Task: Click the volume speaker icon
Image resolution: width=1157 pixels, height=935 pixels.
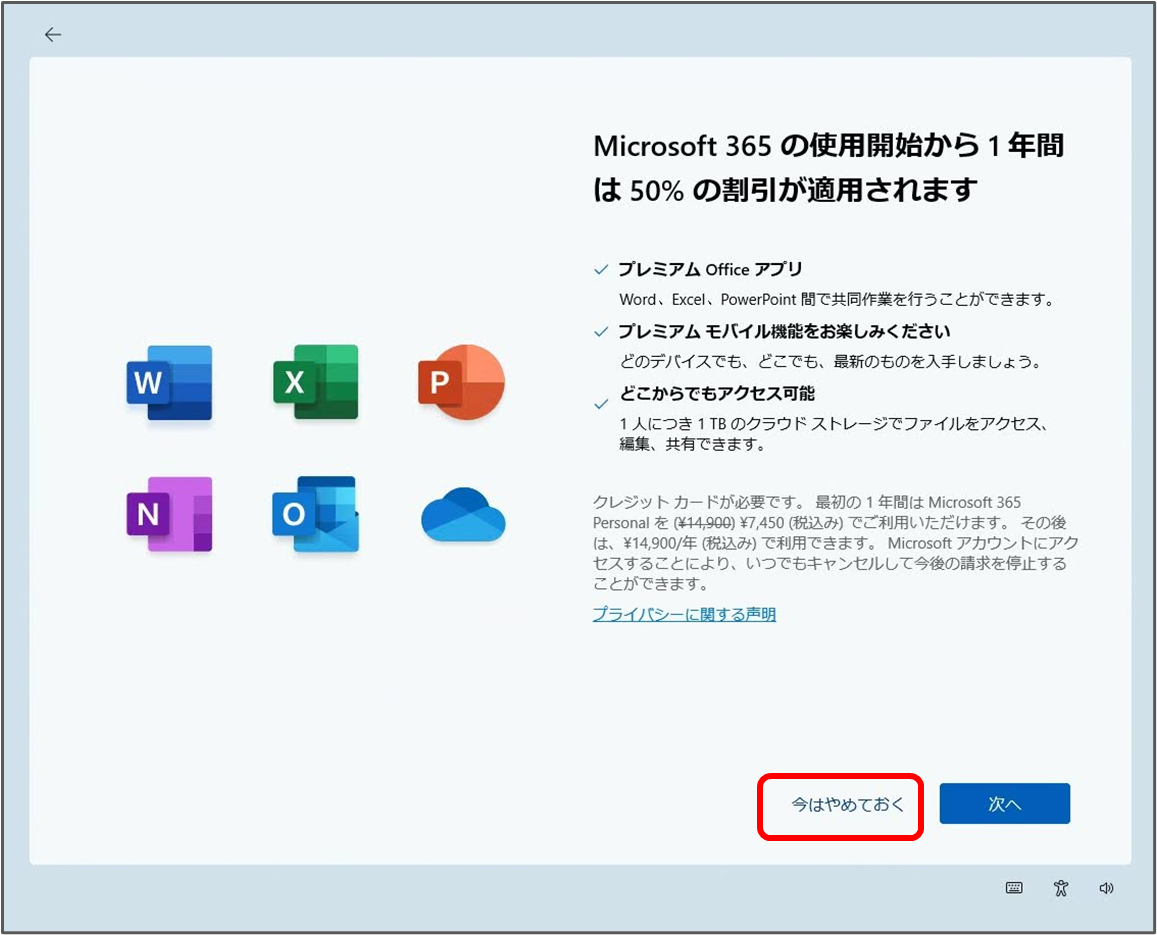Action: click(x=1106, y=888)
